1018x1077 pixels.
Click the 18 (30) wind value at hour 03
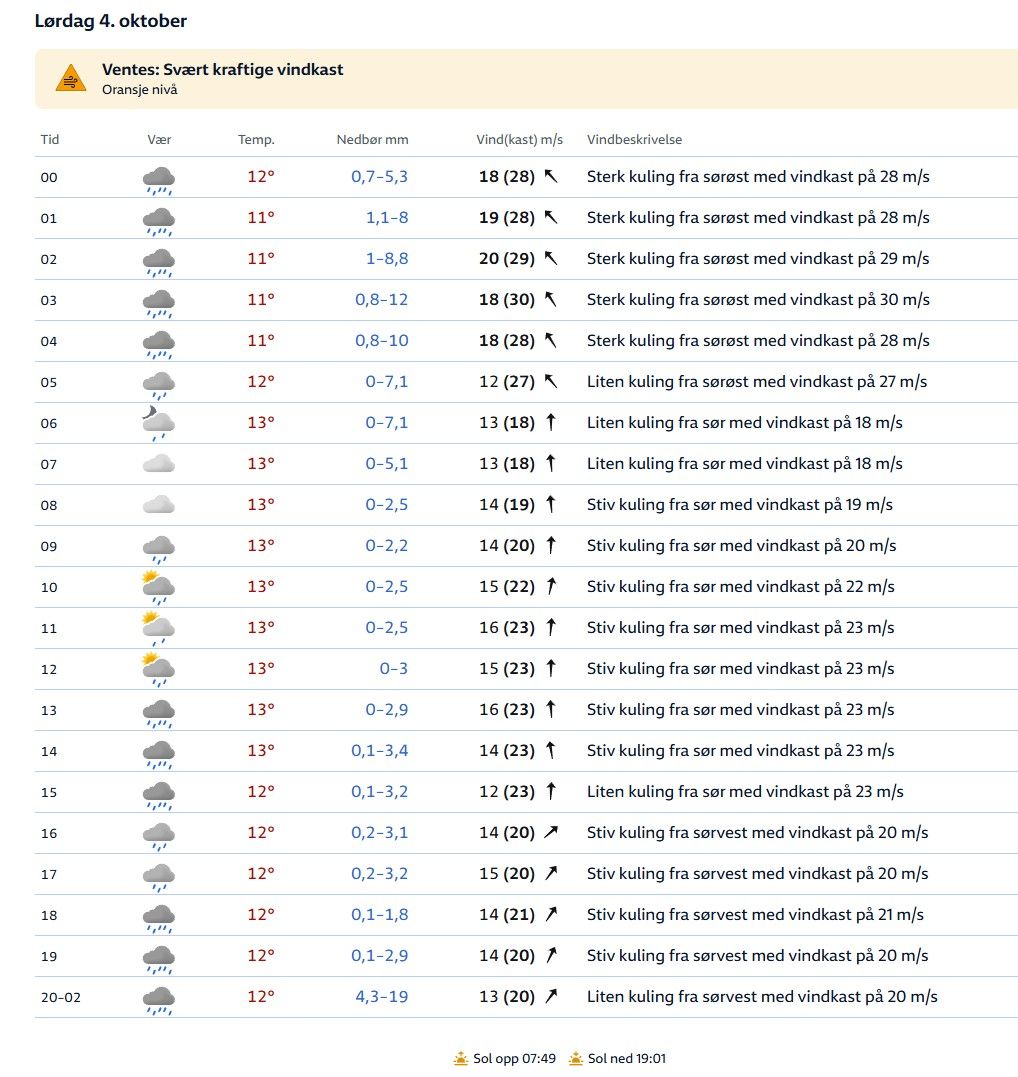coord(506,300)
